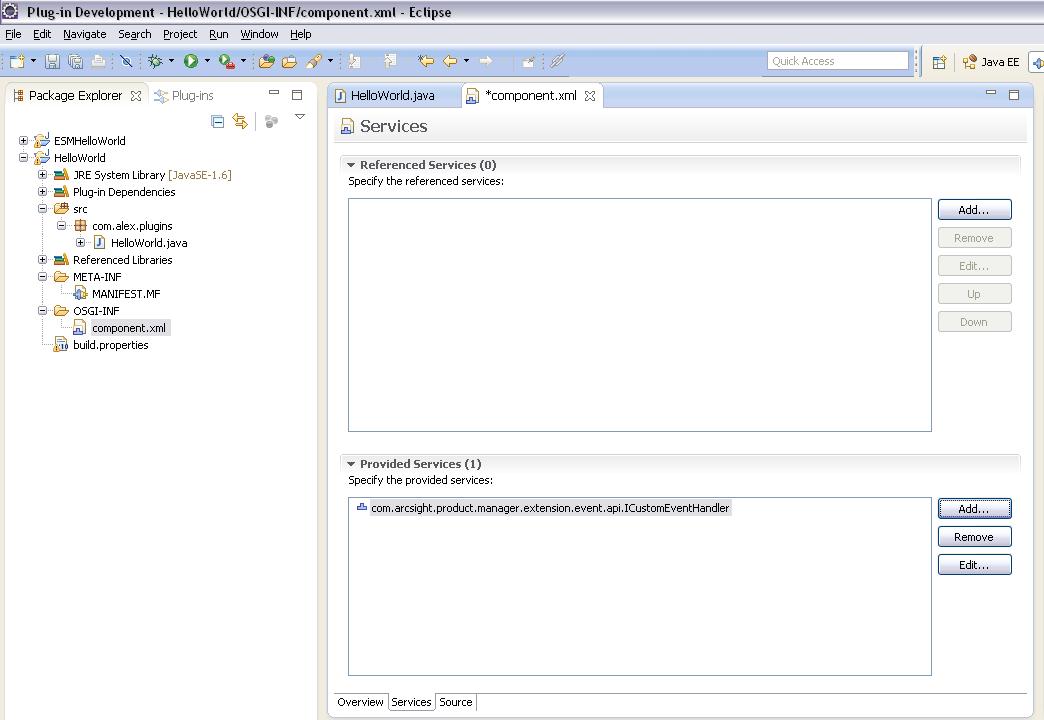The image size is (1044, 720).
Task: Click the New wizard toolbar icon
Action: [17, 61]
